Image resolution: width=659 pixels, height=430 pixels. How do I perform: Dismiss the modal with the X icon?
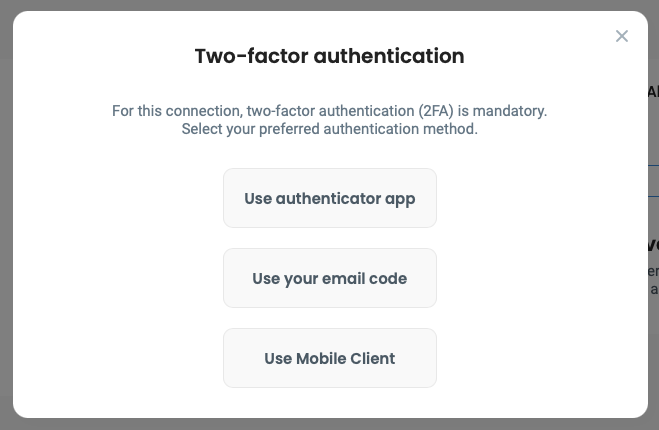coord(622,37)
